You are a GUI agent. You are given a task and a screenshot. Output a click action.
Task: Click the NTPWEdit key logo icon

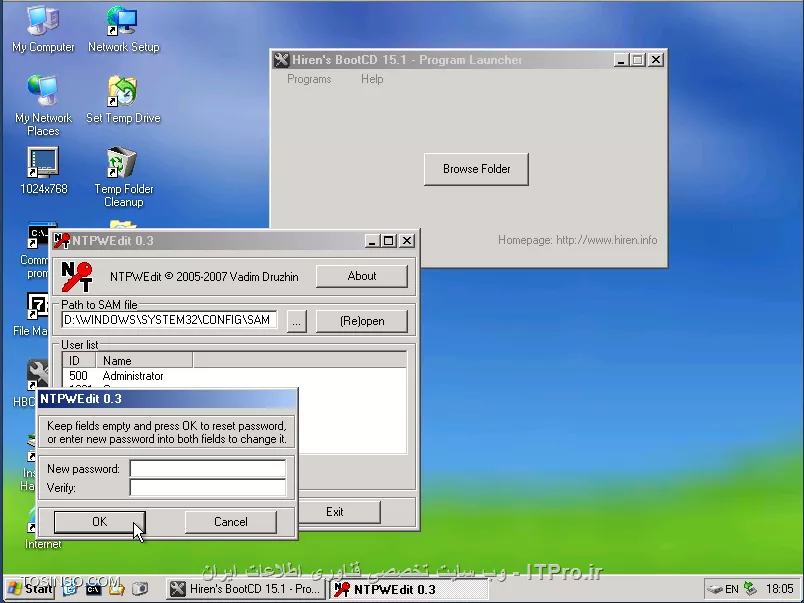click(x=77, y=277)
